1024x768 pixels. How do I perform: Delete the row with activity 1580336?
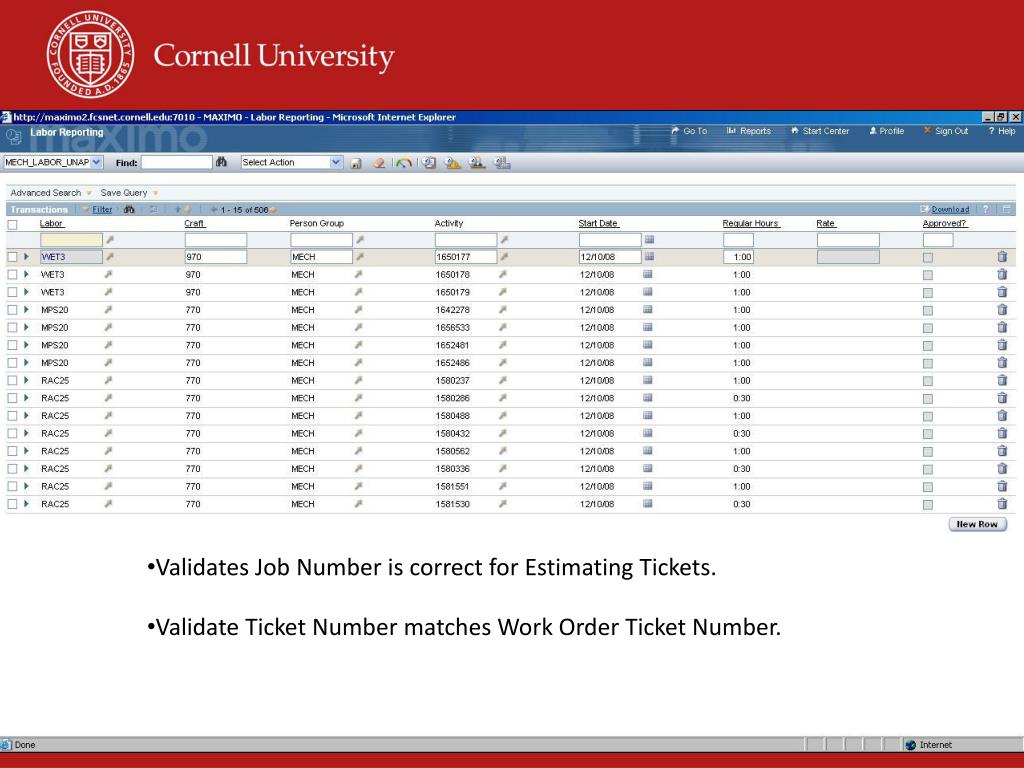pos(1002,468)
